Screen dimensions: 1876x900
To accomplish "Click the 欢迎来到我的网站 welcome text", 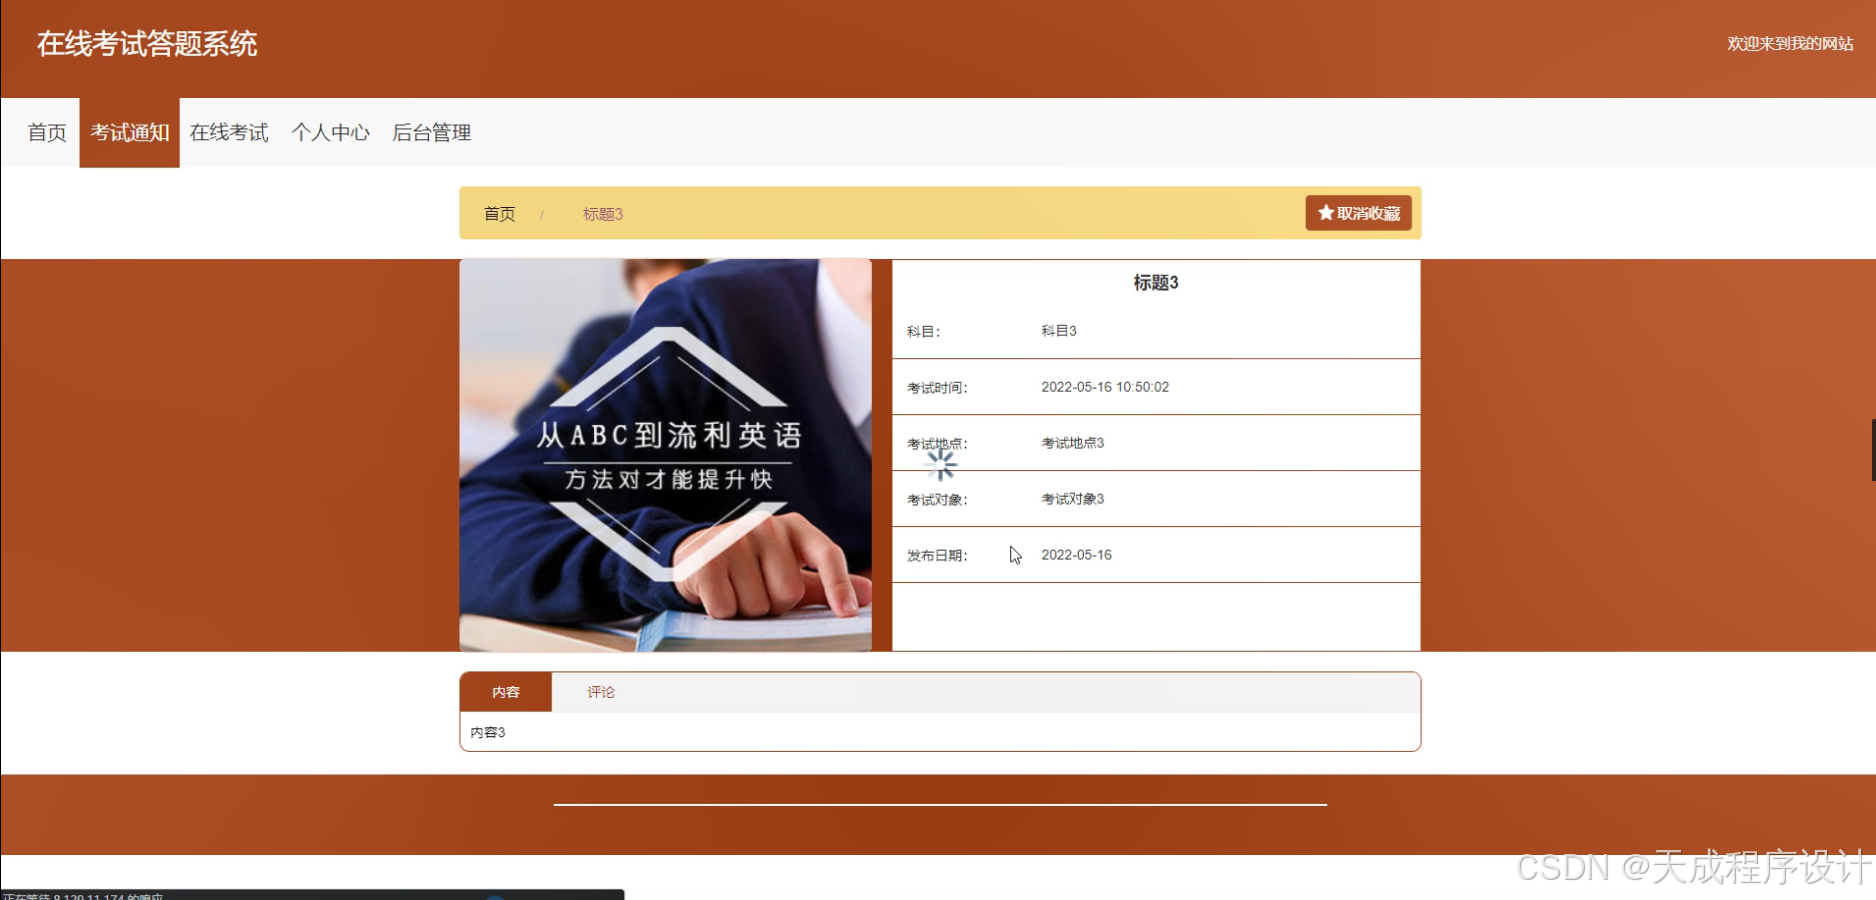I will tap(1789, 44).
